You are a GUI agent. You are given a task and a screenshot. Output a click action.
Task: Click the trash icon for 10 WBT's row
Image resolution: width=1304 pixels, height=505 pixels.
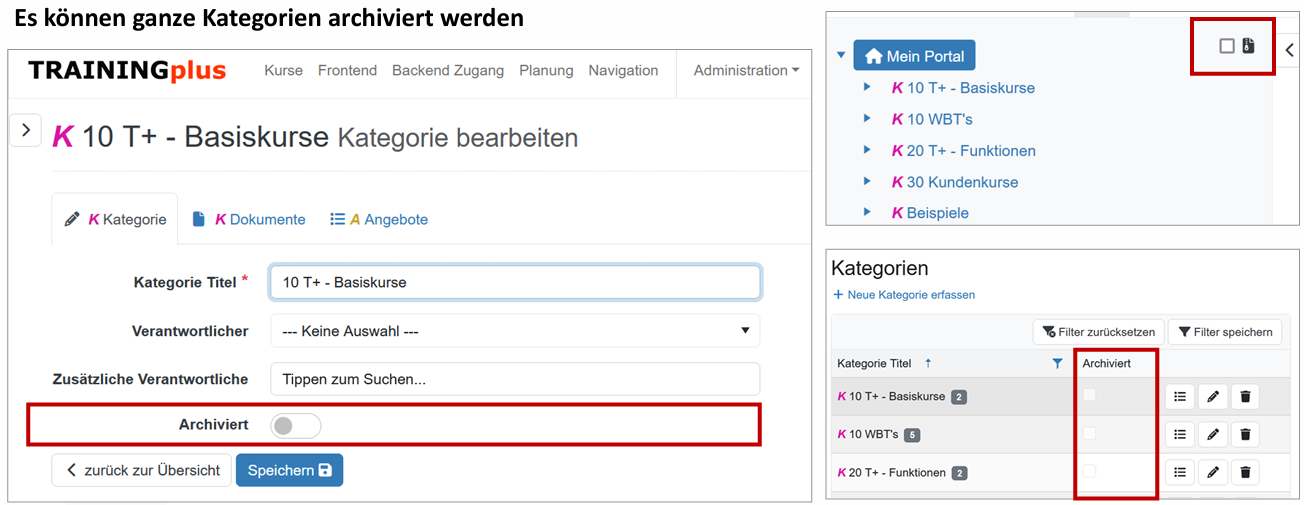click(1245, 435)
